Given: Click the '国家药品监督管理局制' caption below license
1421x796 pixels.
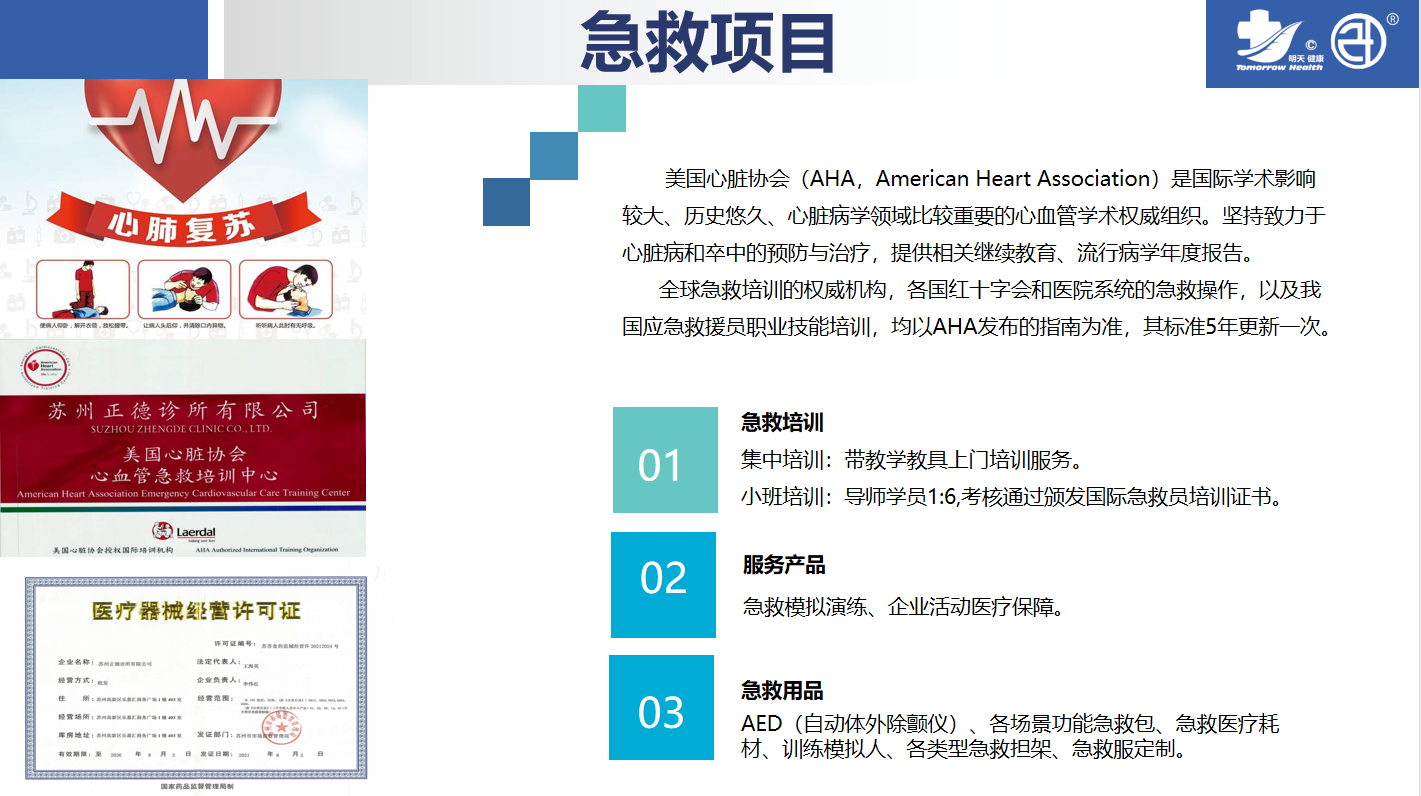Looking at the screenshot, I should click(x=197, y=787).
